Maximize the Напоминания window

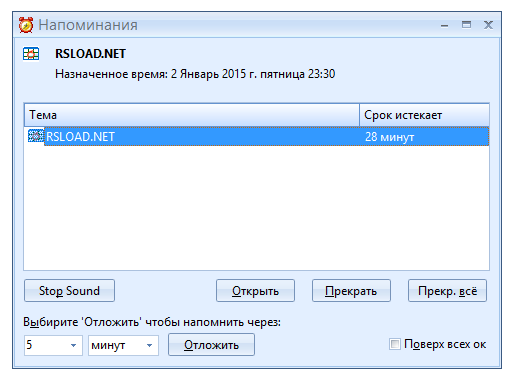[x=466, y=25]
